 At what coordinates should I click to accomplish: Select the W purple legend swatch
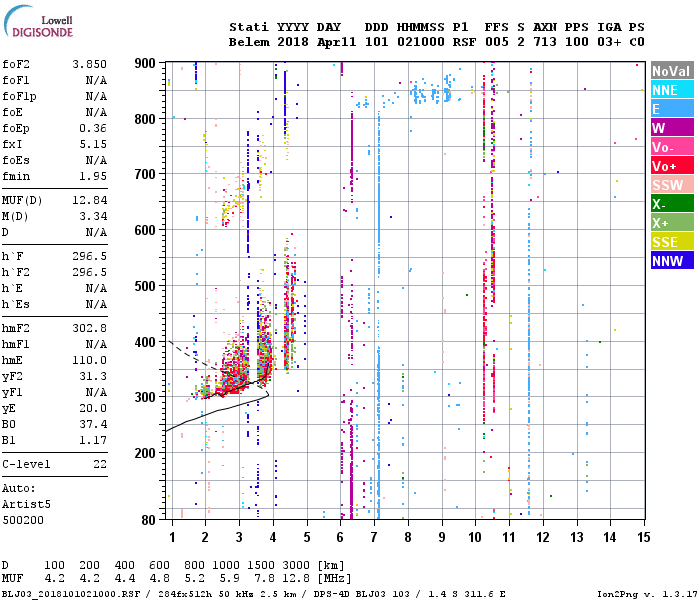click(672, 128)
